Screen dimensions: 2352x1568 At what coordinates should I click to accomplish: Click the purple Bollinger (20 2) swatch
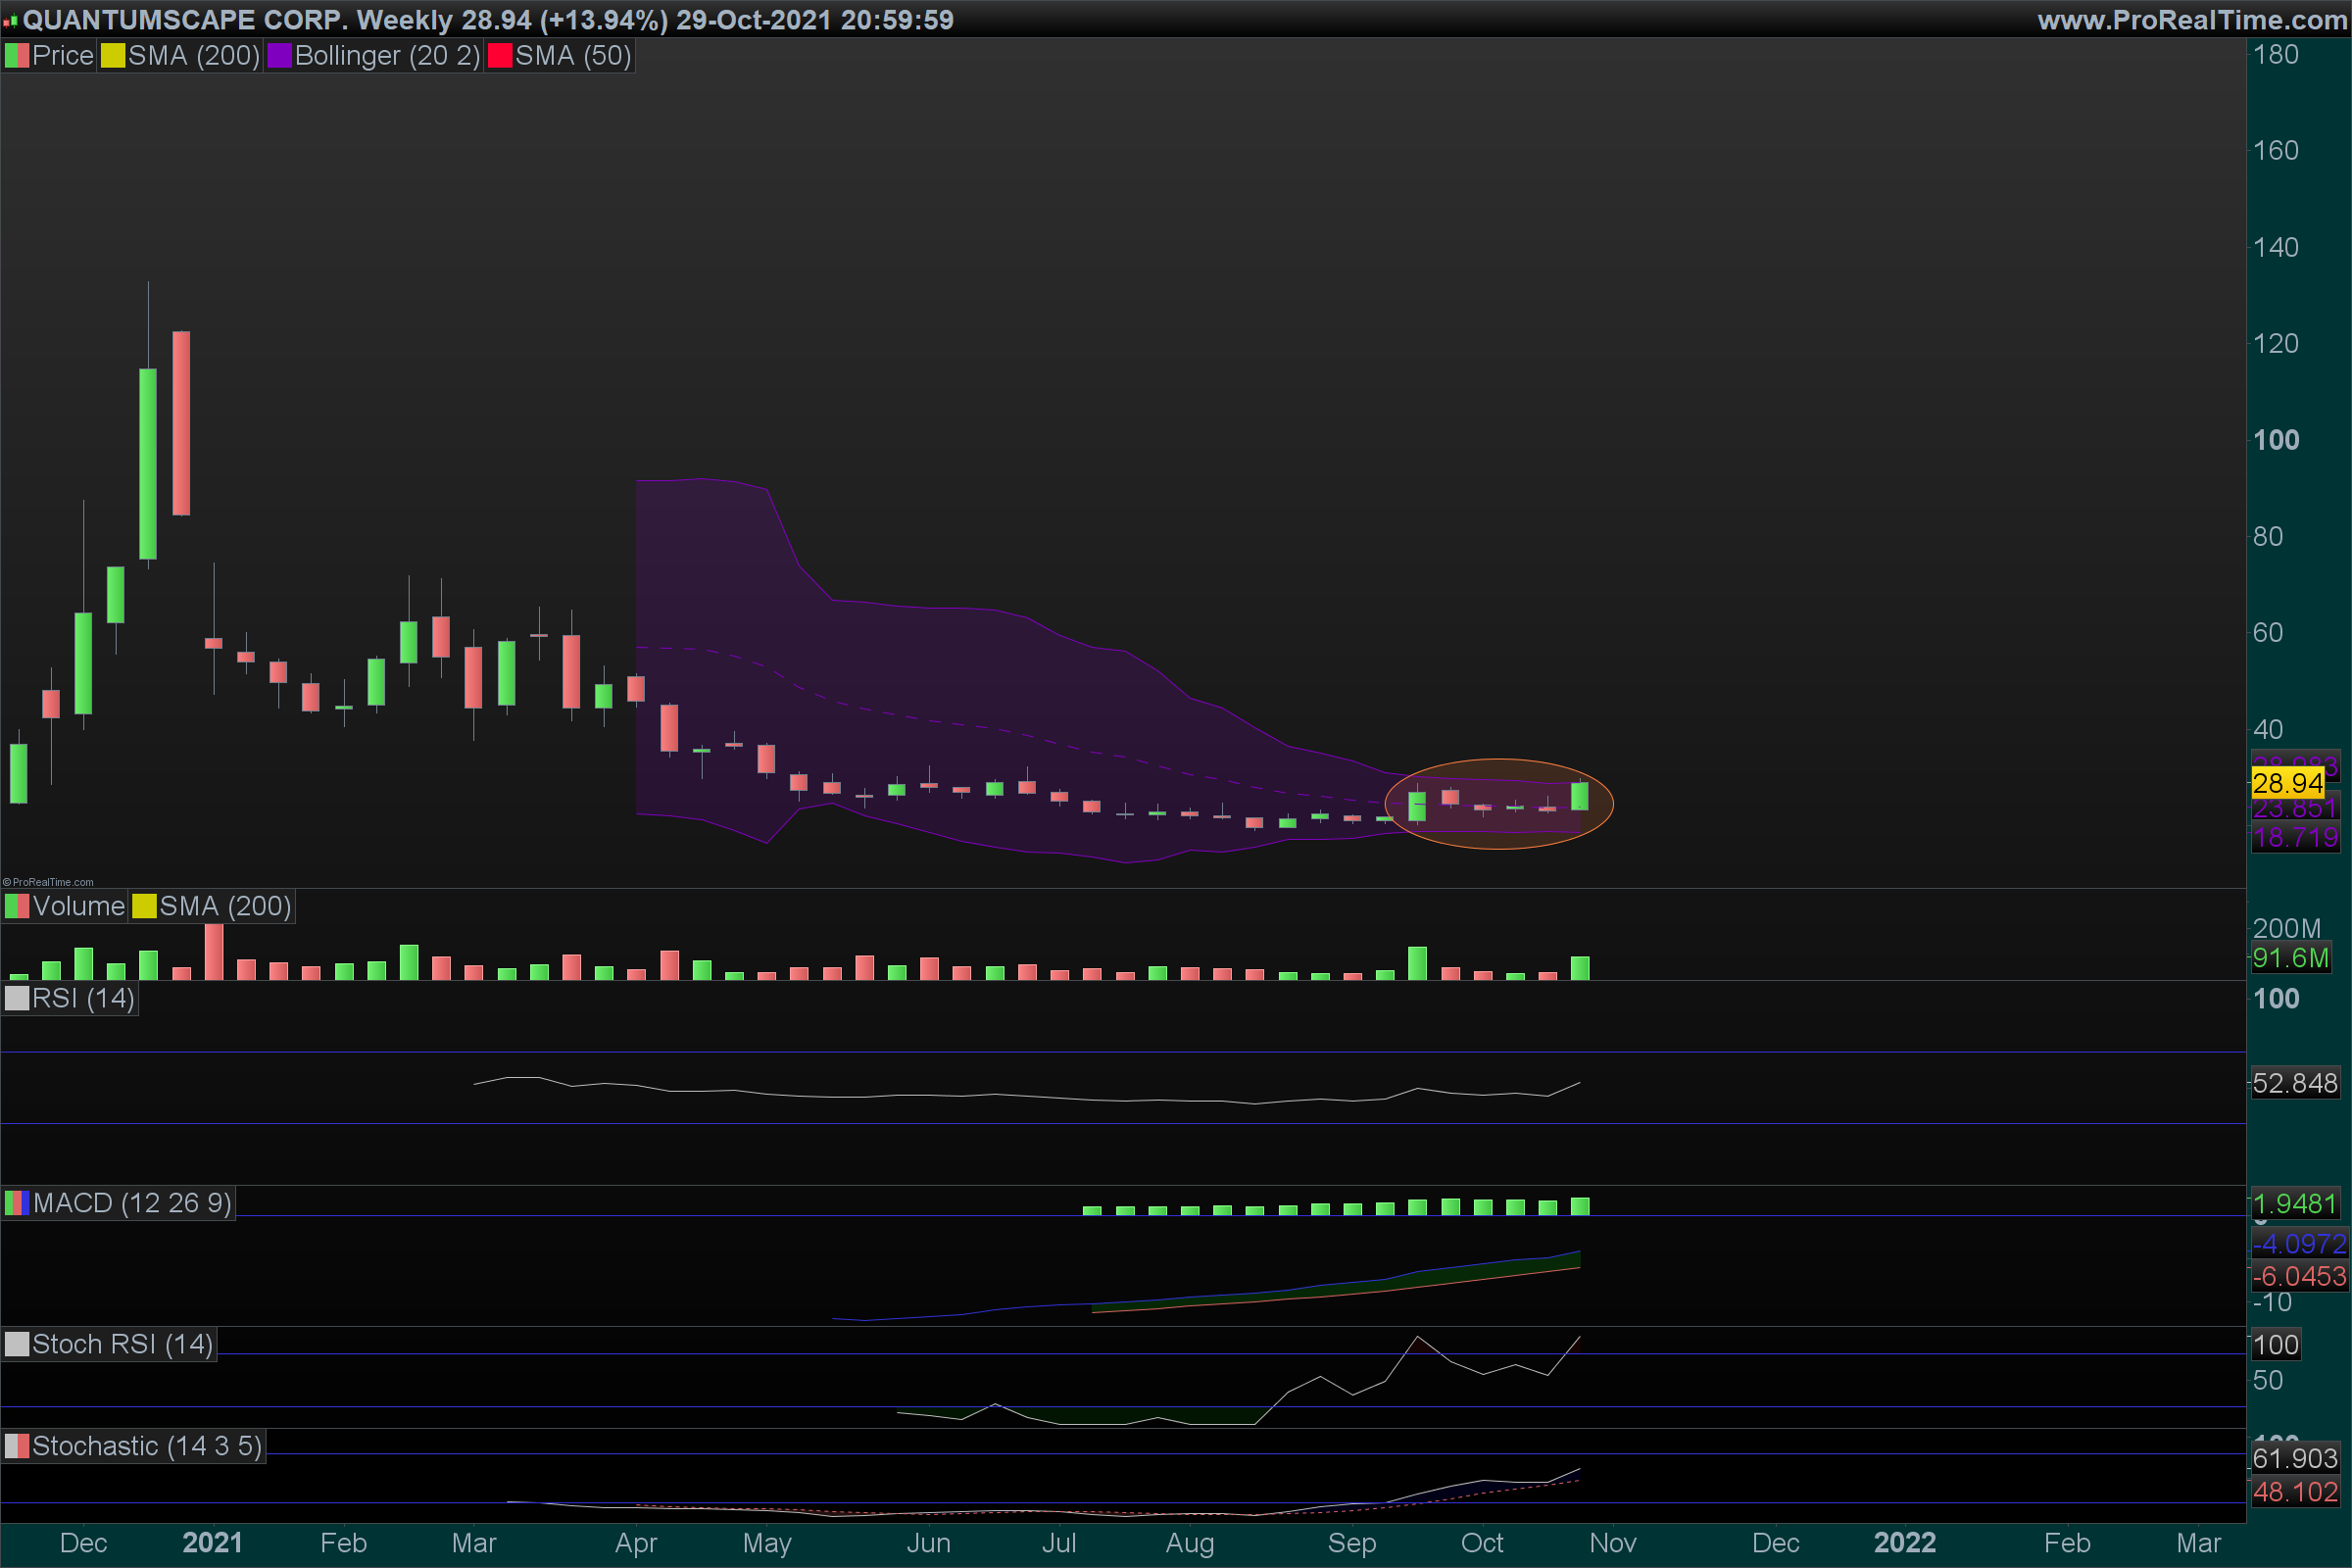[x=279, y=56]
